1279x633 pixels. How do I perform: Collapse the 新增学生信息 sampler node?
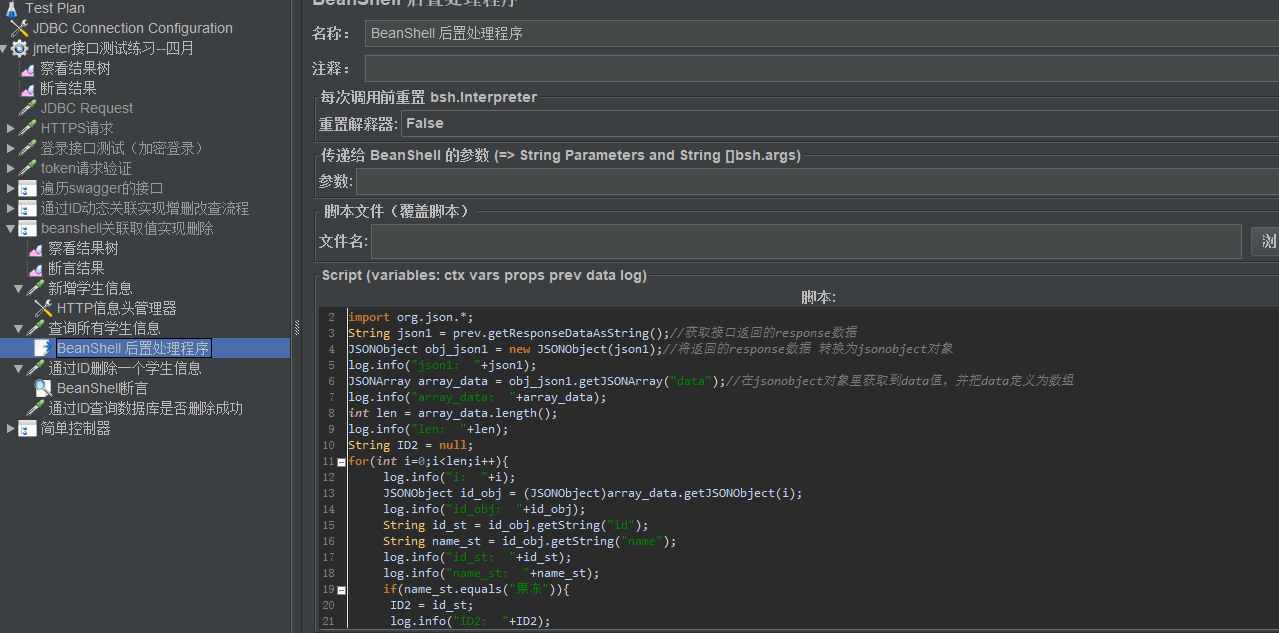19,288
